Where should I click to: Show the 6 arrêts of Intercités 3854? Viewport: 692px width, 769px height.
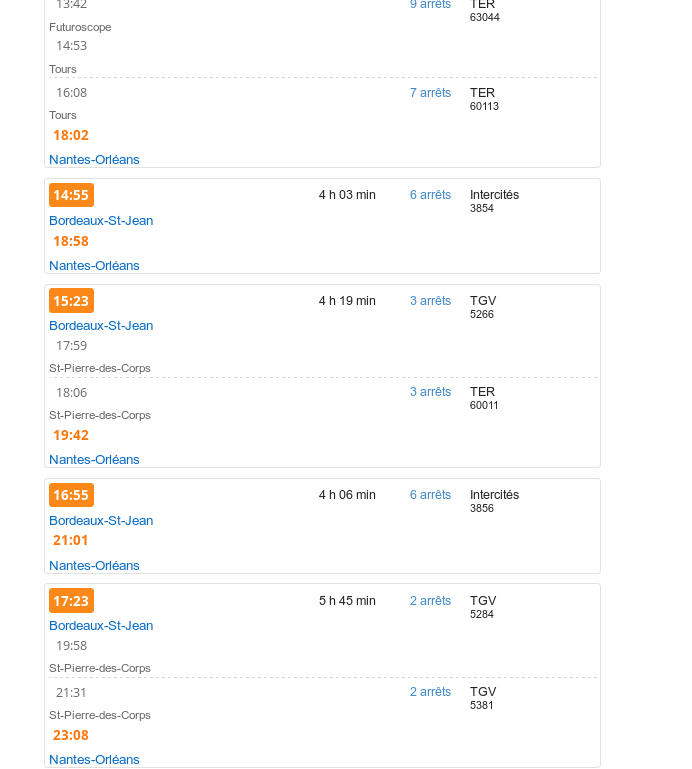[x=430, y=195]
